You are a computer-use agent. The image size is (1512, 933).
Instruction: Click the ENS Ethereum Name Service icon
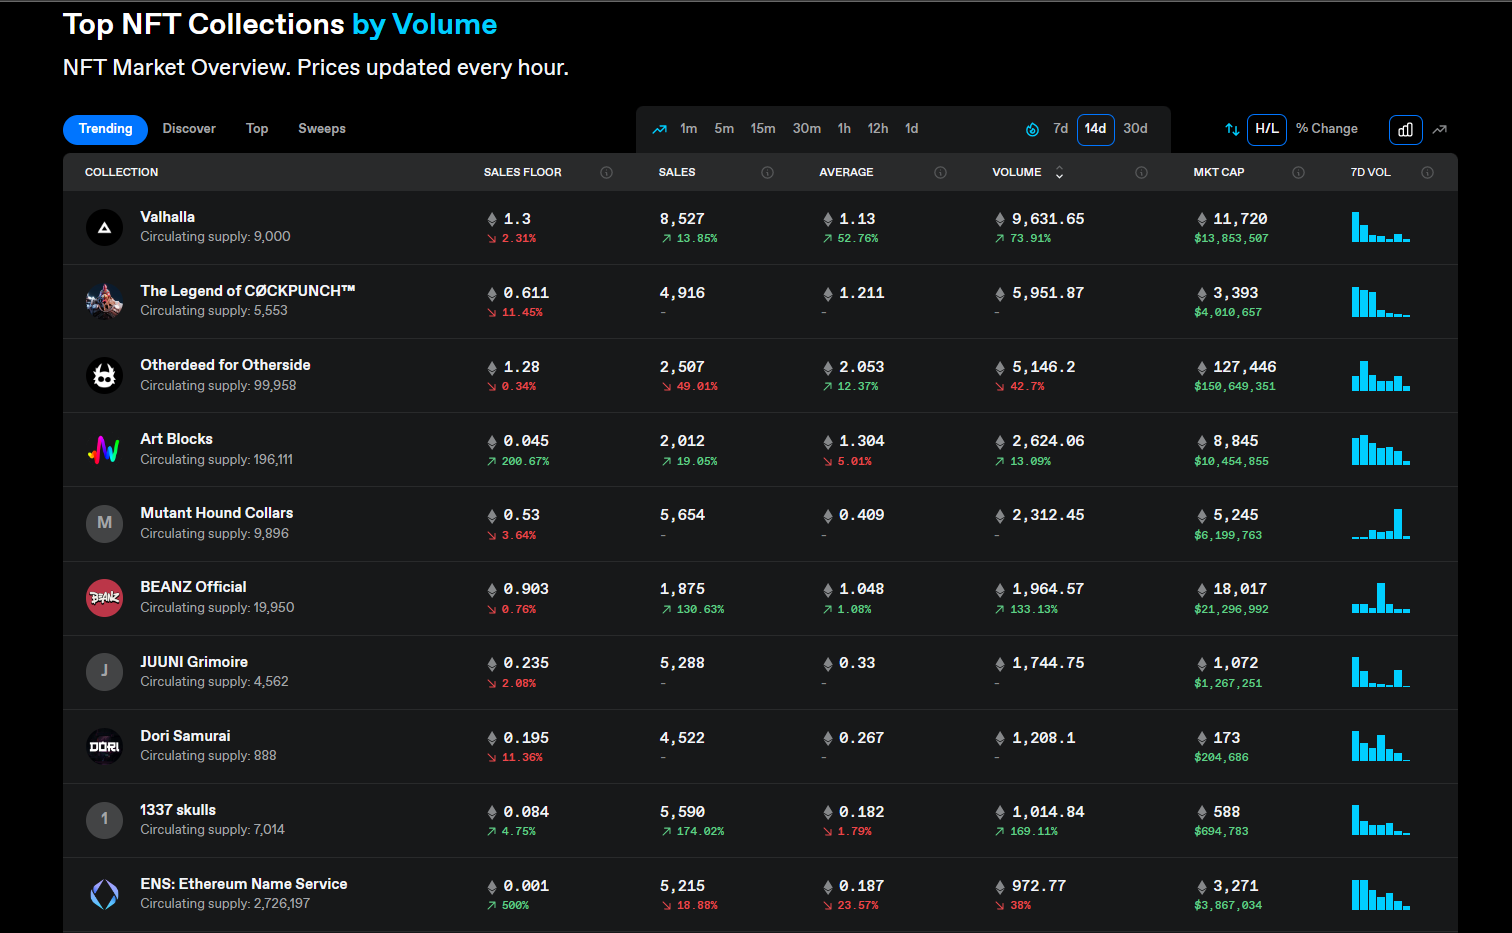pos(104,894)
